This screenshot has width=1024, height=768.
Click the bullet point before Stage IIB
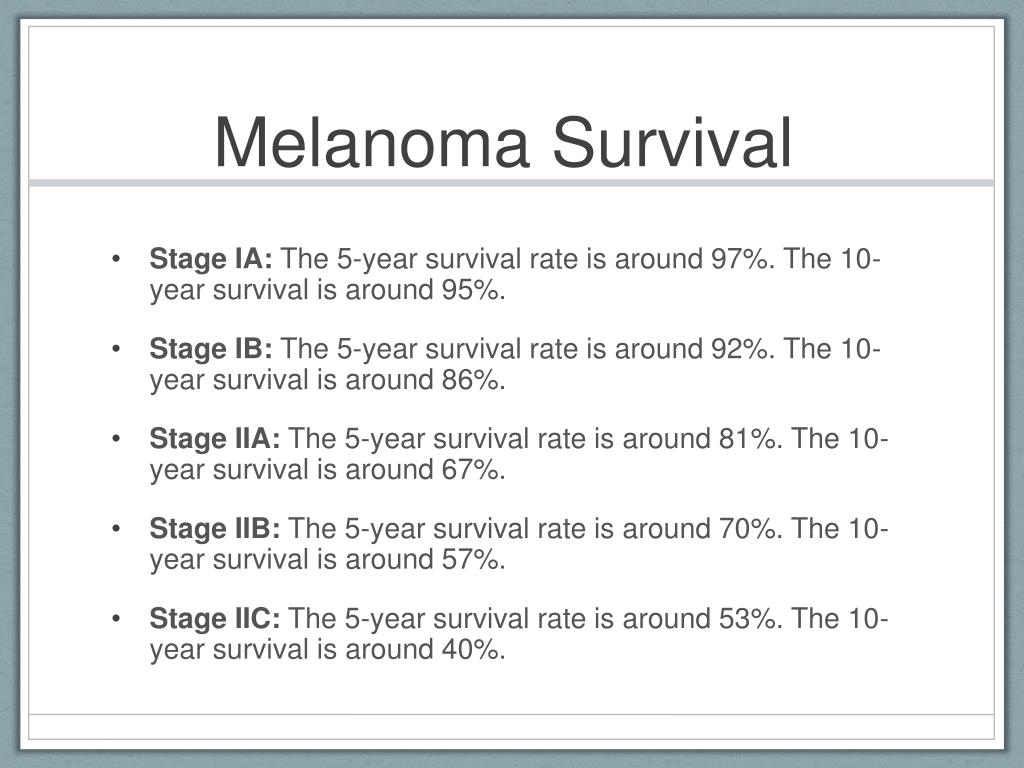(116, 528)
